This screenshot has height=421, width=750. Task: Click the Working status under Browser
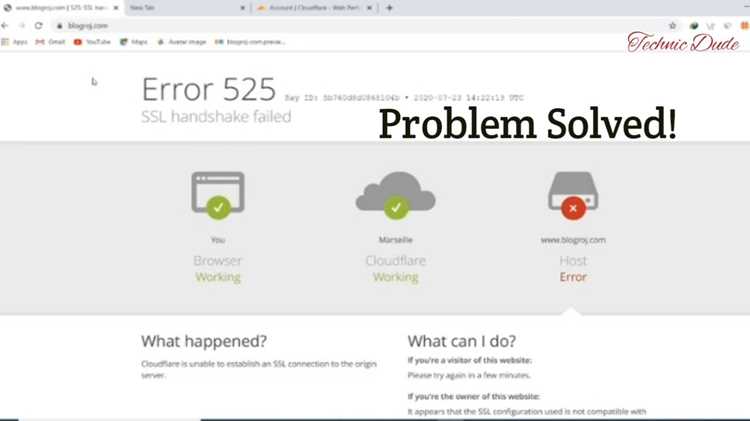218,277
